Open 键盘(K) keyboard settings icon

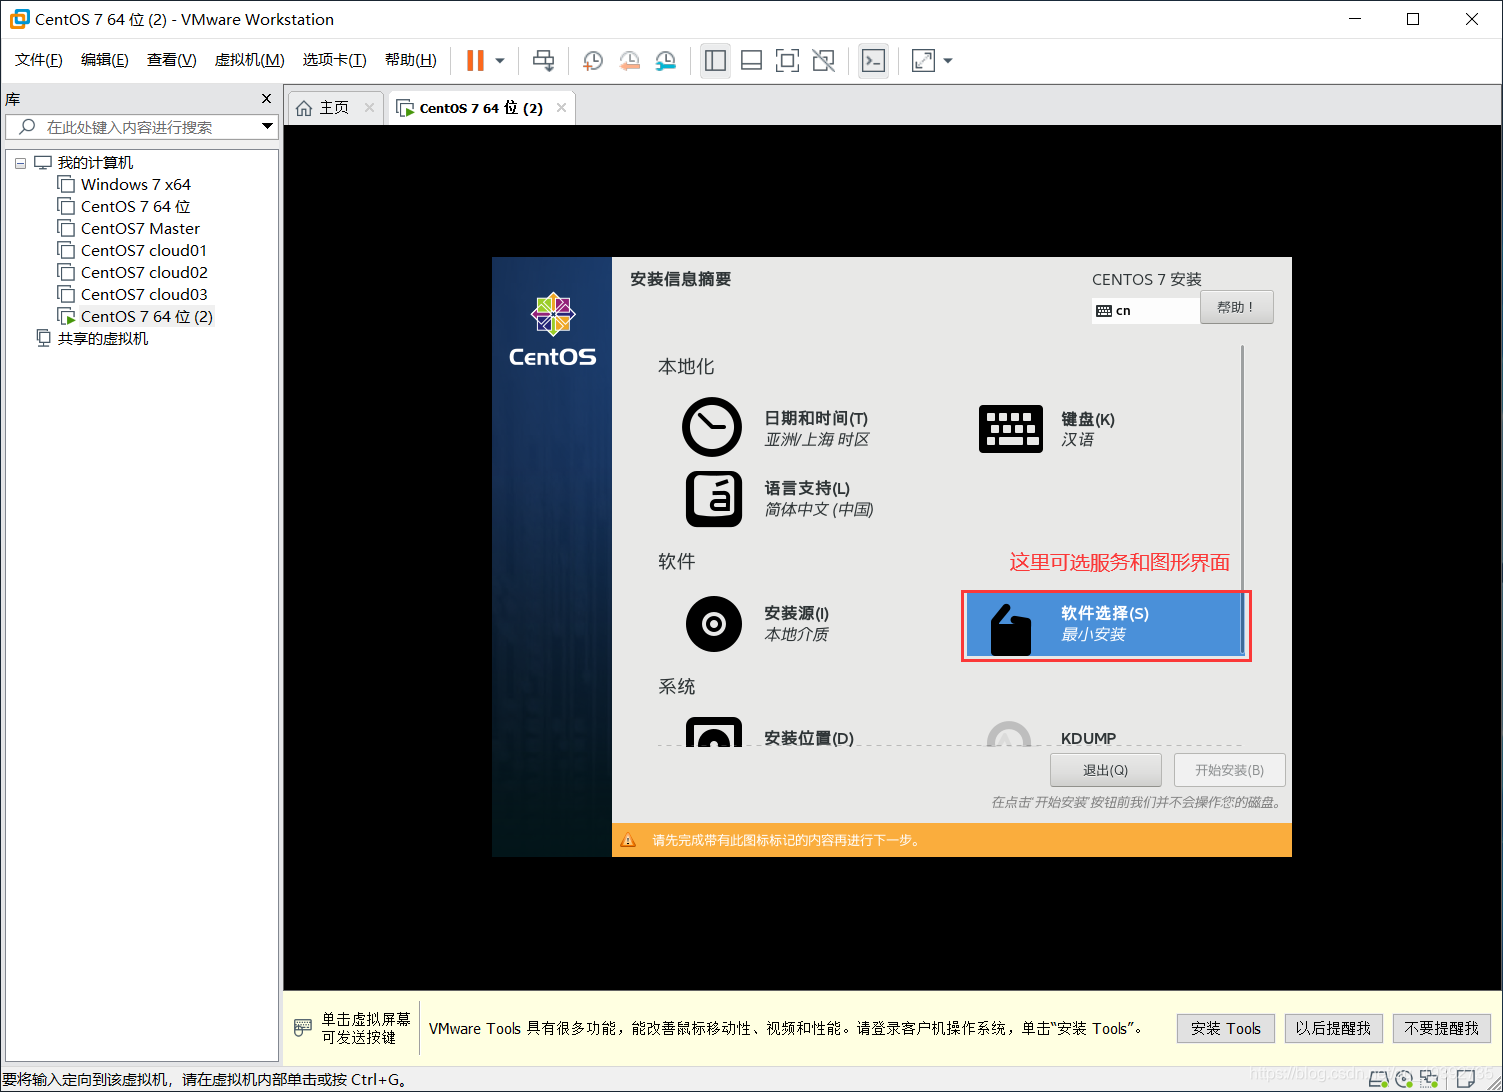click(x=1011, y=429)
